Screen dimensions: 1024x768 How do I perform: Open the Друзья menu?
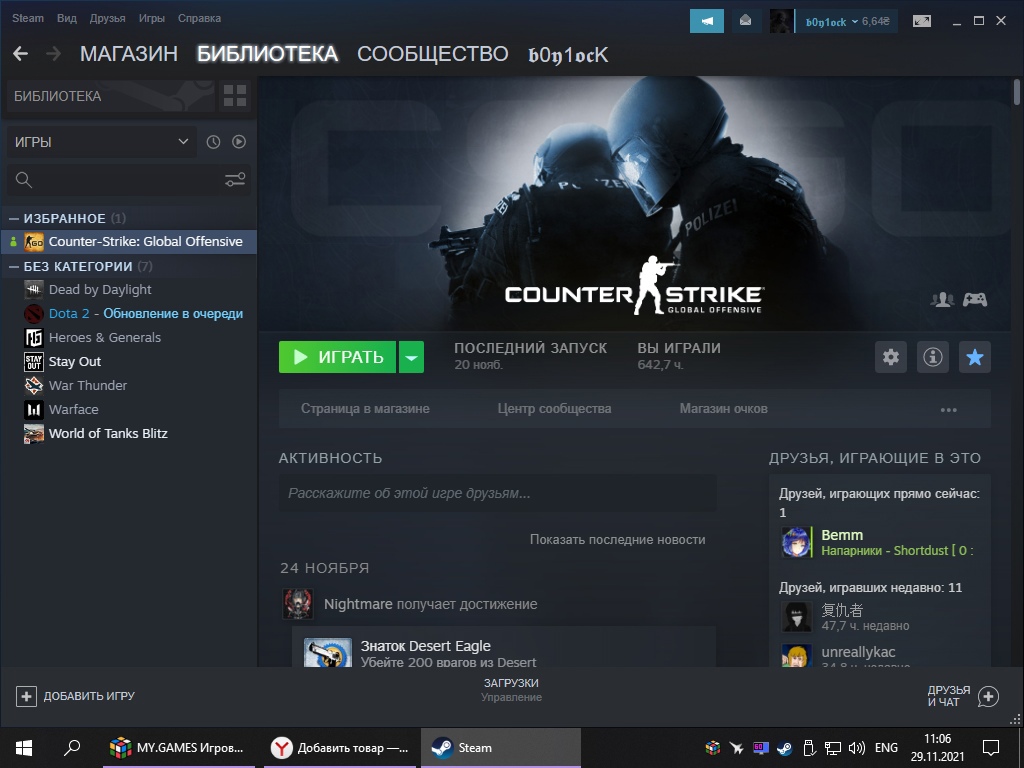[107, 18]
